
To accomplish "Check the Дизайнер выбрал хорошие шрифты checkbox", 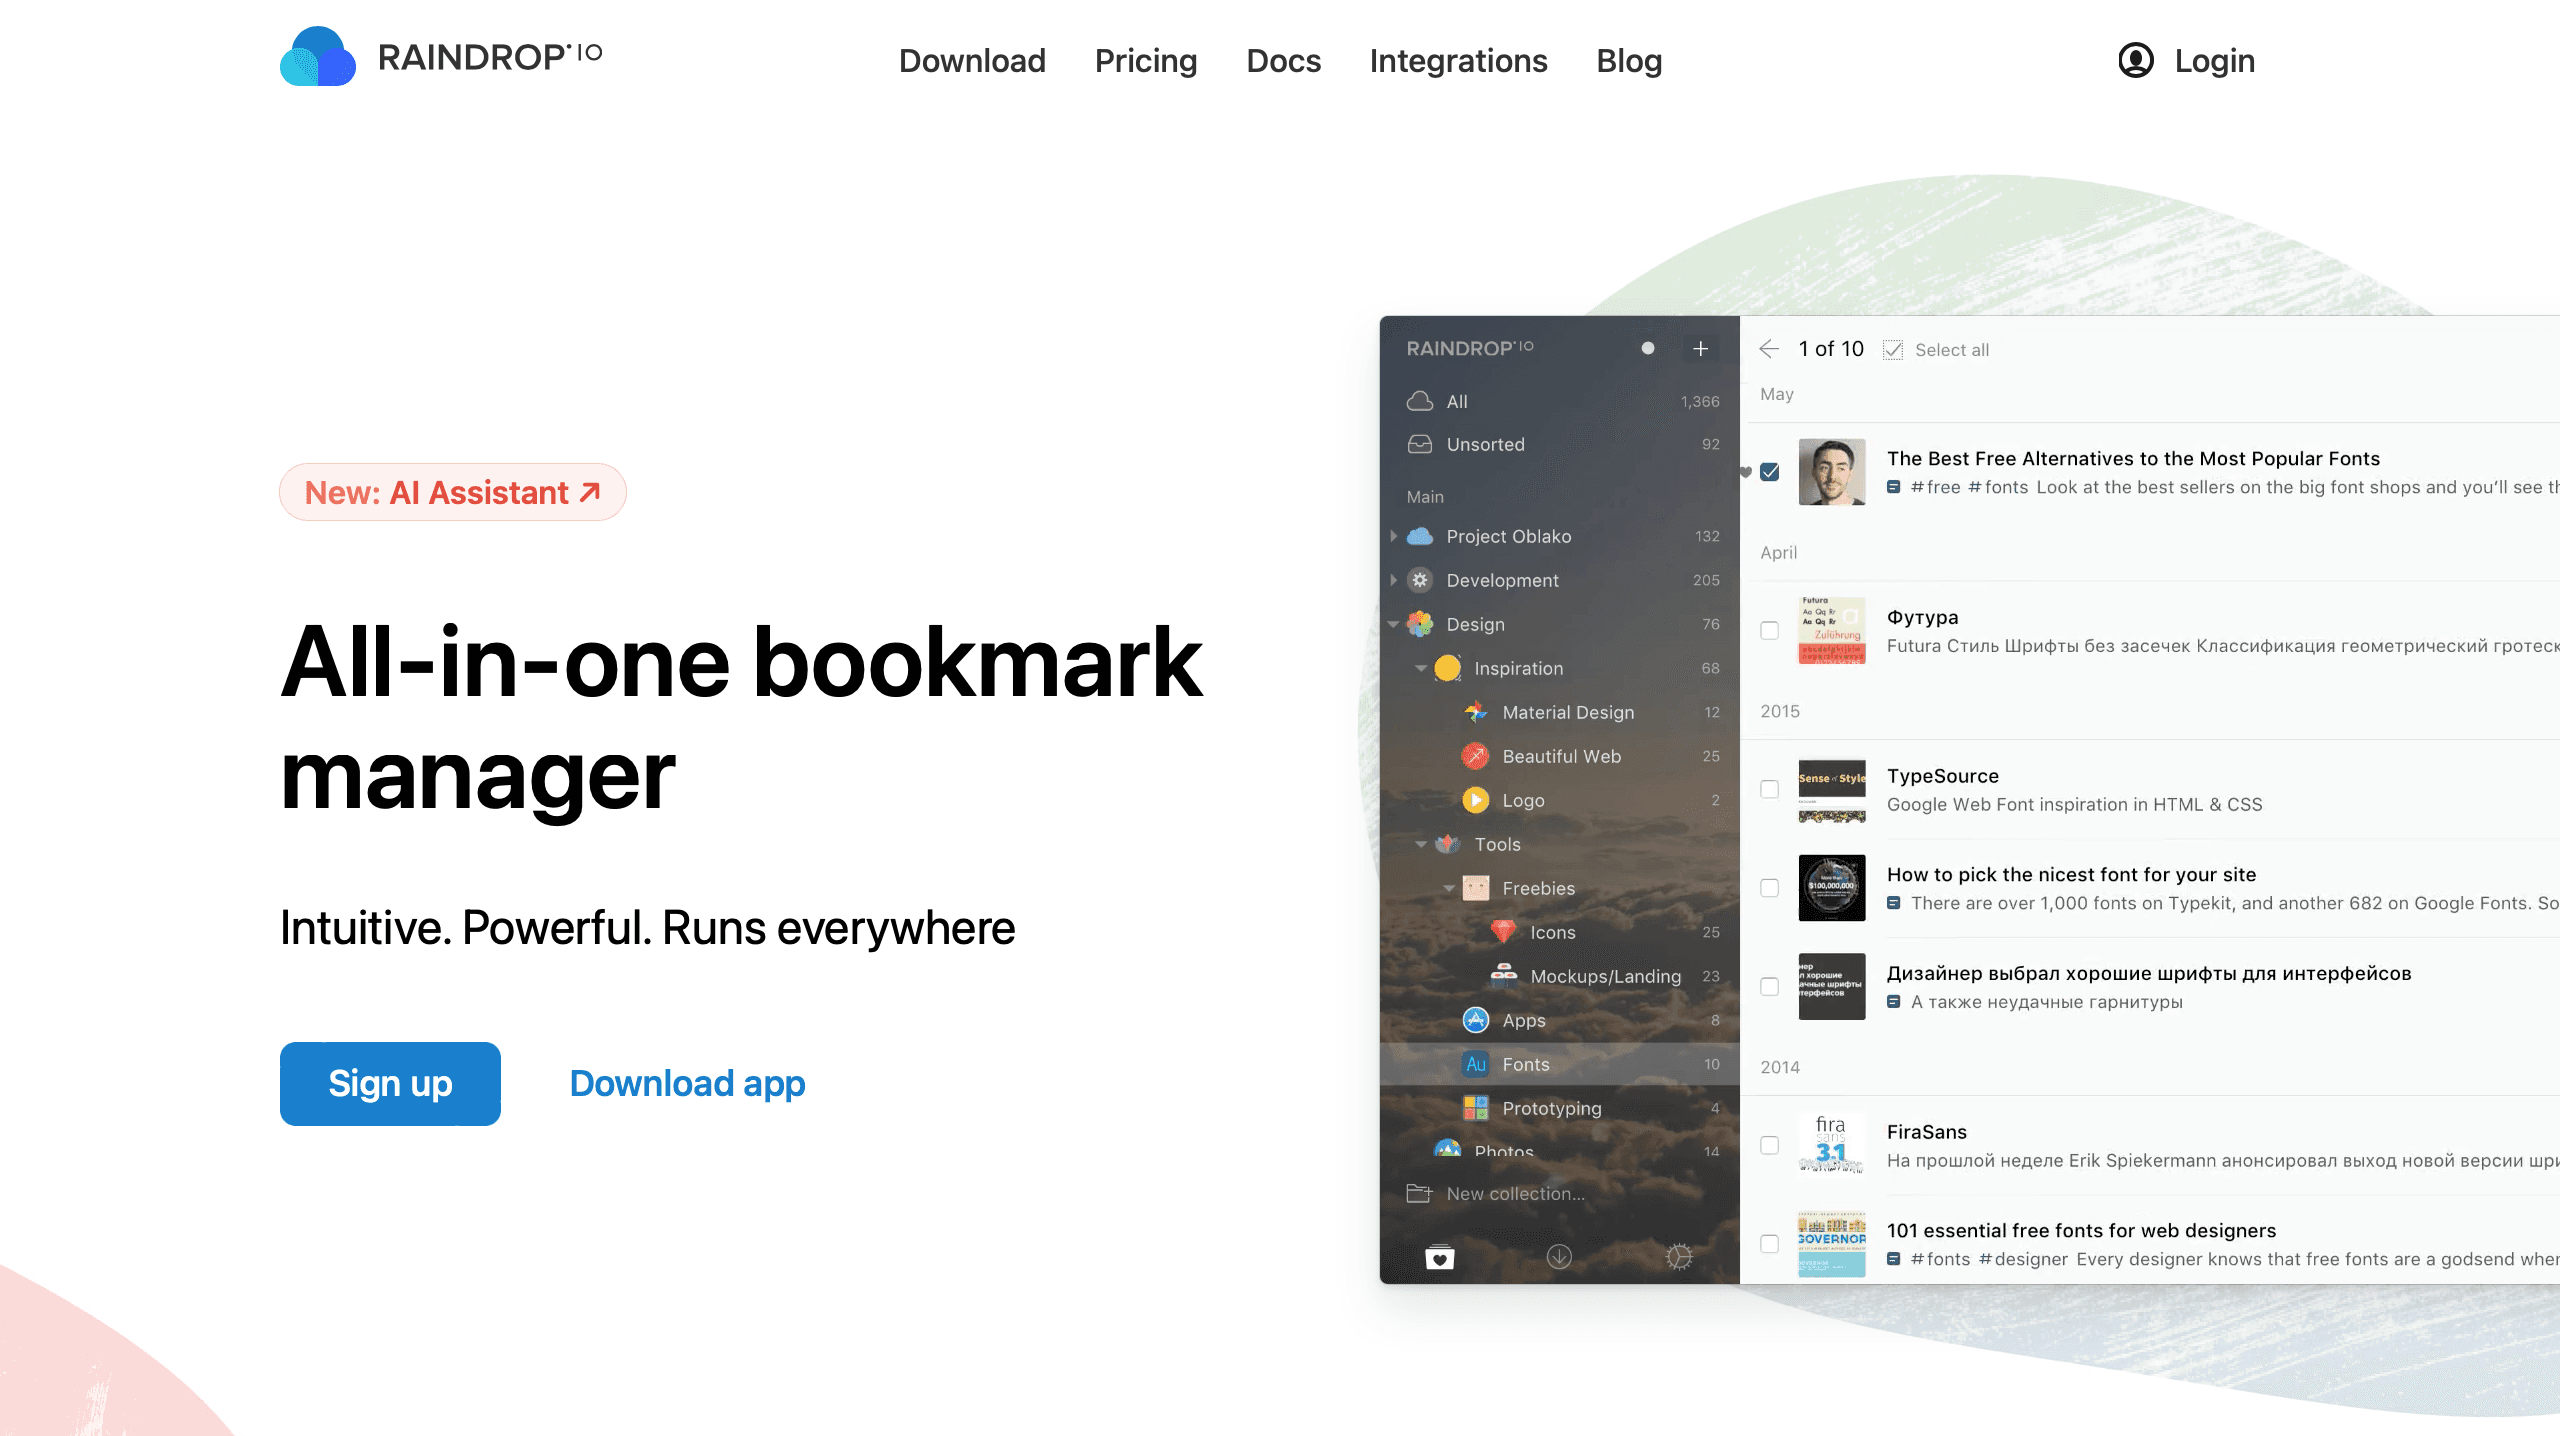I will (1770, 987).
